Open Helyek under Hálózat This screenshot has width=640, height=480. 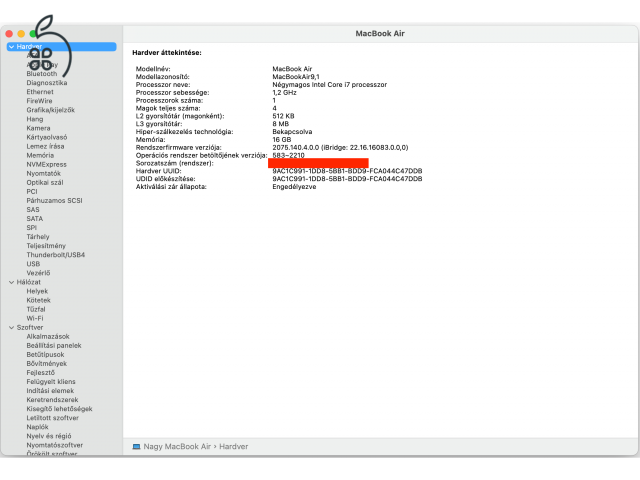tap(37, 291)
